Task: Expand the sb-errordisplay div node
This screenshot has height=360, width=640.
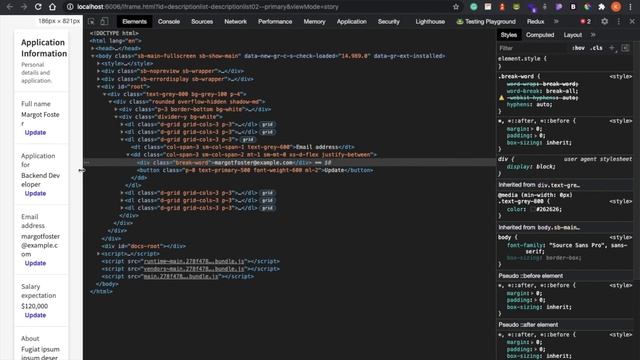Action: pos(98,79)
